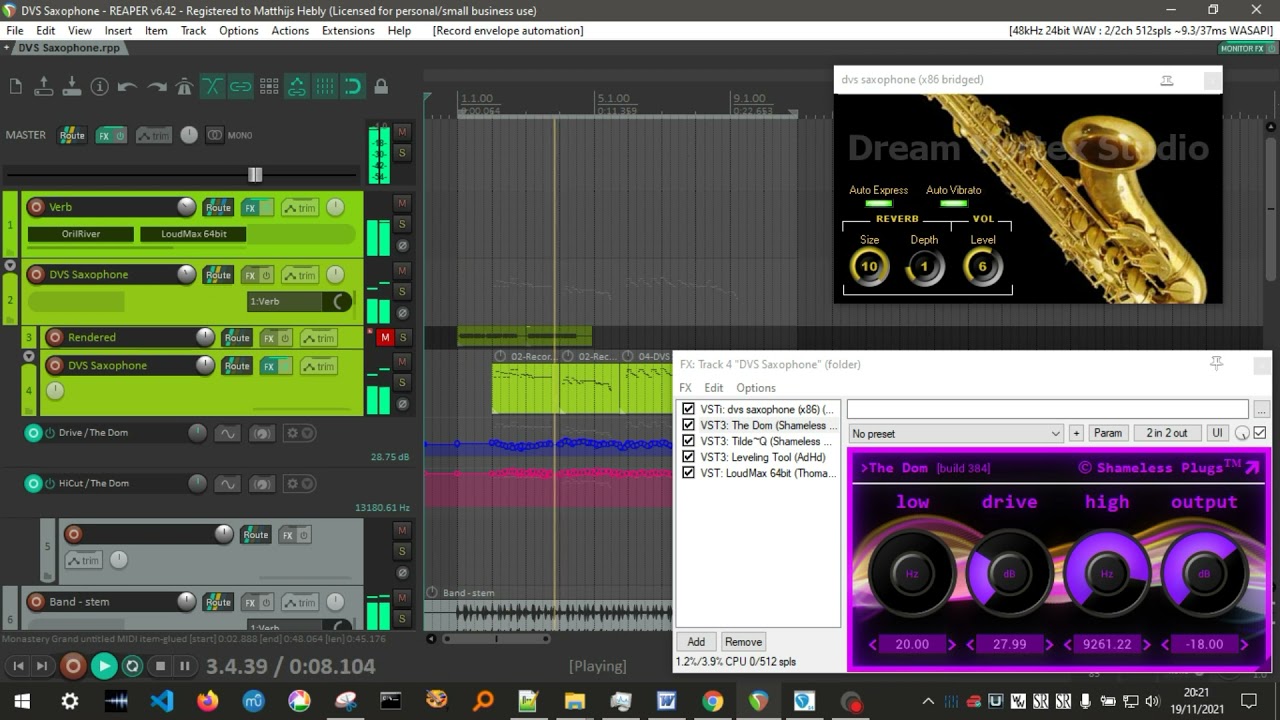Unmute the Rendered track red M button

pos(385,338)
